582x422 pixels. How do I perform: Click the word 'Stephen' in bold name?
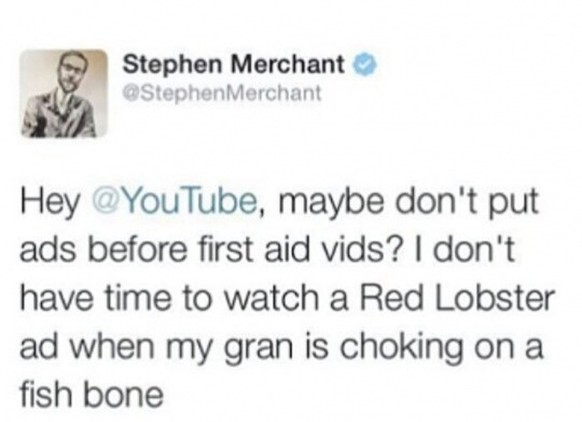pyautogui.click(x=175, y=65)
